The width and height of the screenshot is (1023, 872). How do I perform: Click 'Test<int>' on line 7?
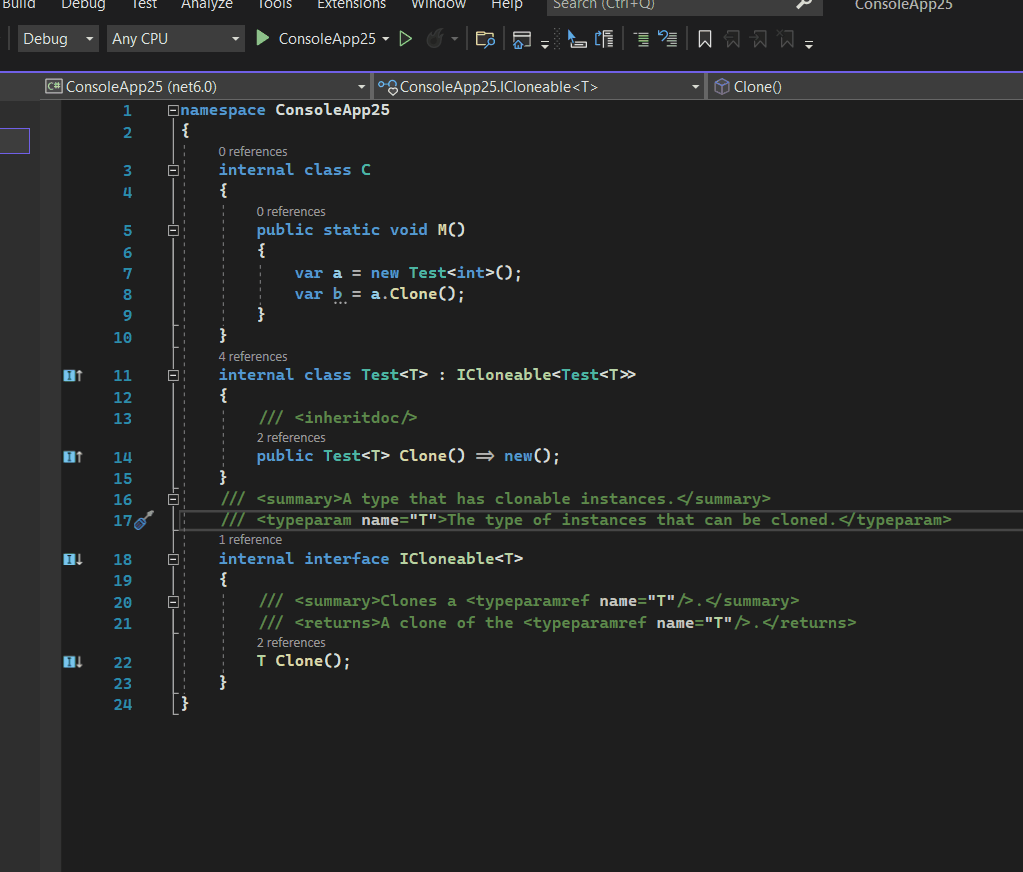click(x=451, y=273)
